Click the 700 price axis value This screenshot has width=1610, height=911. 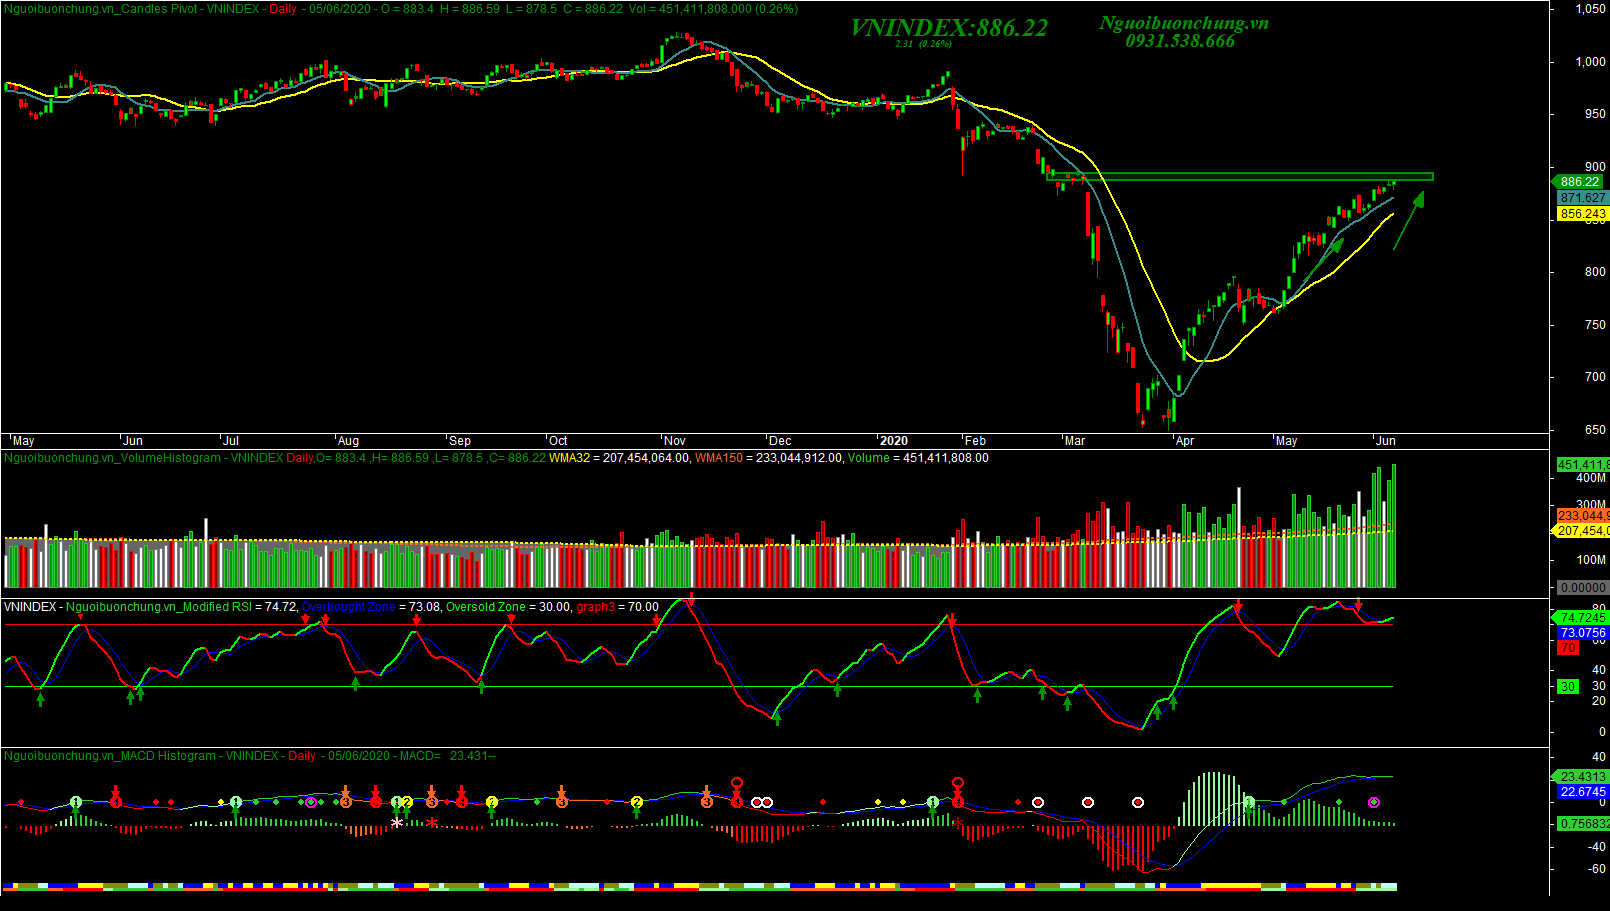[1595, 377]
